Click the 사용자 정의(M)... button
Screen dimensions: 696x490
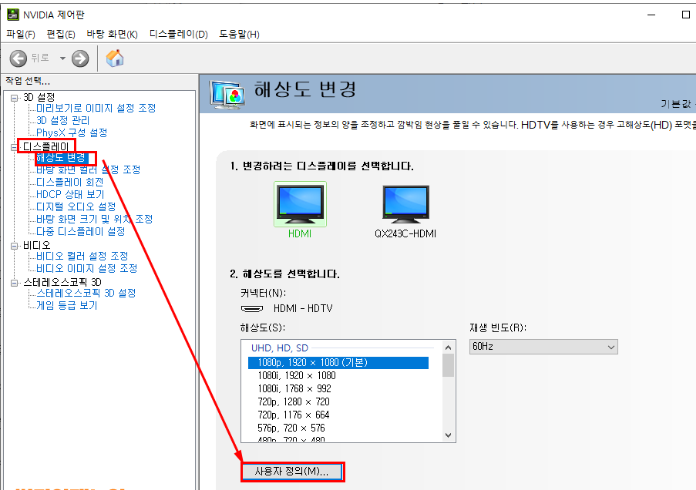tap(292, 472)
